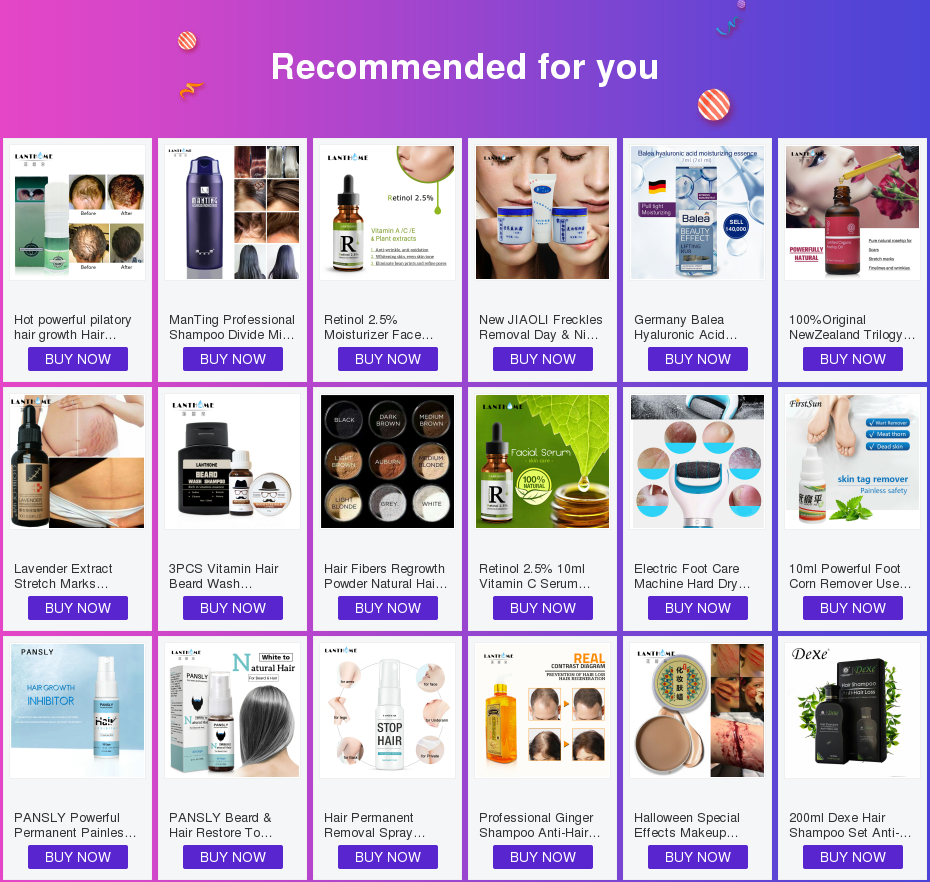Buy the PANSLY Beard & Hair Restore product

coord(232,858)
